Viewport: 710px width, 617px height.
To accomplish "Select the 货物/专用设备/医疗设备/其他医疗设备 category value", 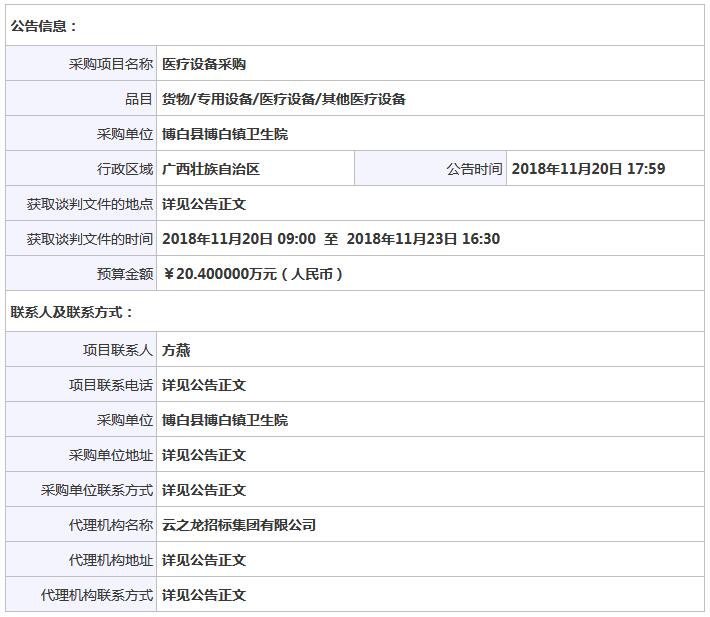I will [x=284, y=99].
